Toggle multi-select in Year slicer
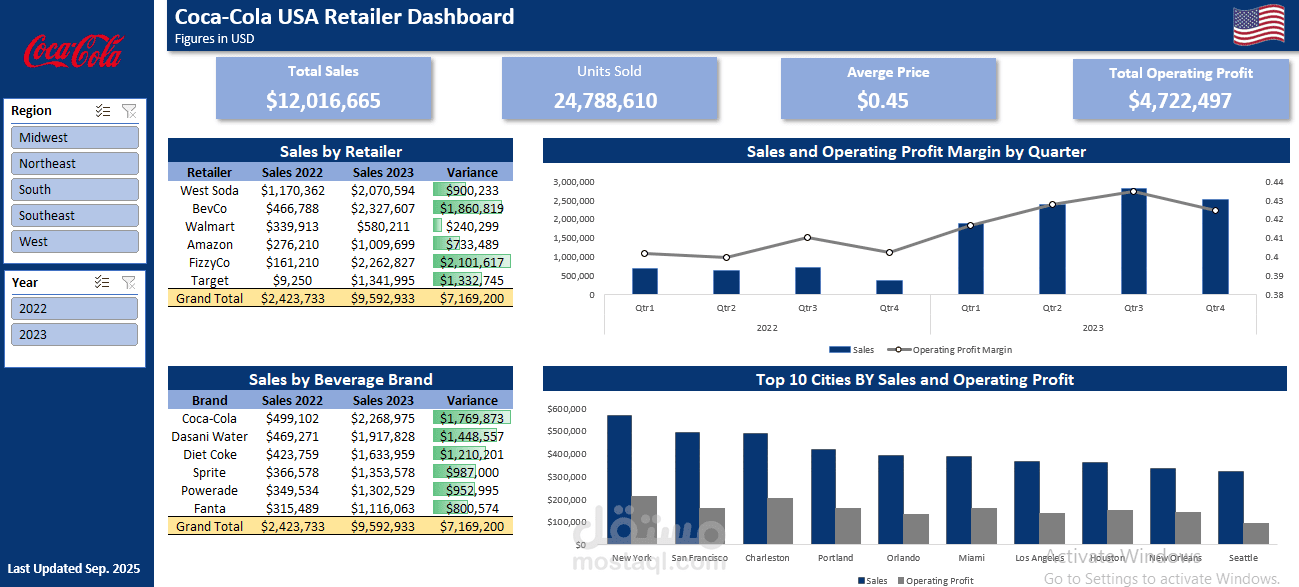 point(102,282)
